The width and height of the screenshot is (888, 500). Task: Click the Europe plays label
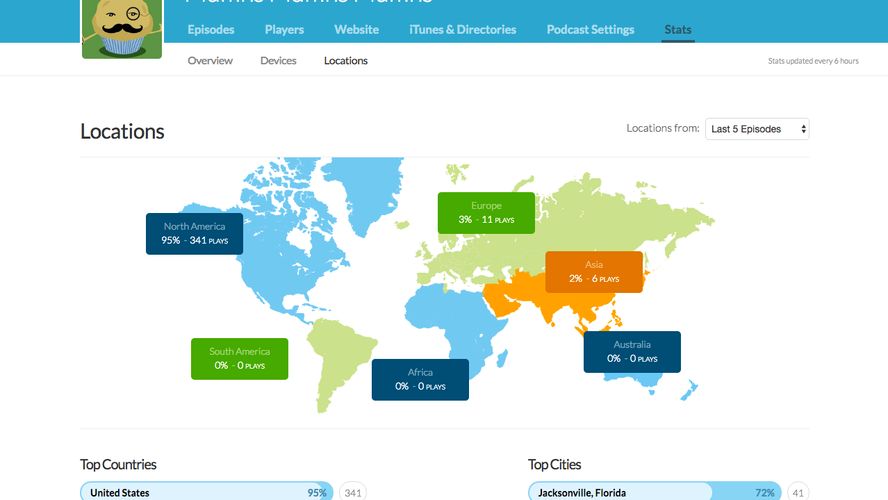pyautogui.click(x=486, y=212)
